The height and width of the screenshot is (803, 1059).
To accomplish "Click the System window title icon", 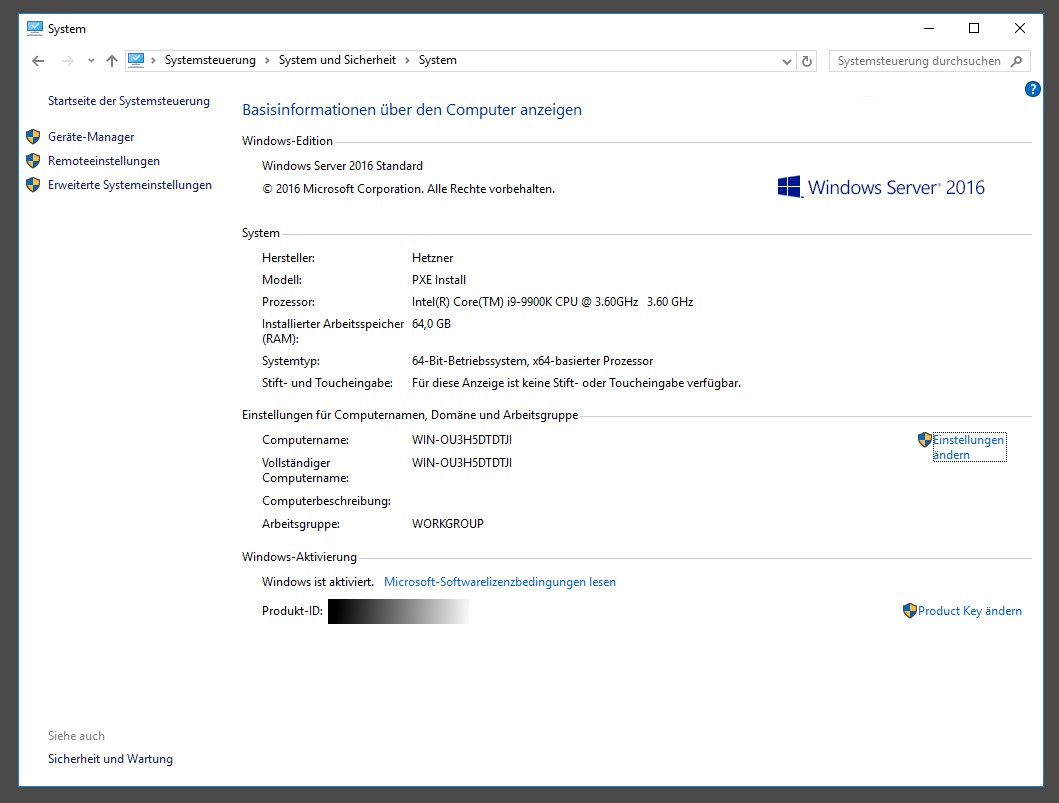I will point(34,28).
